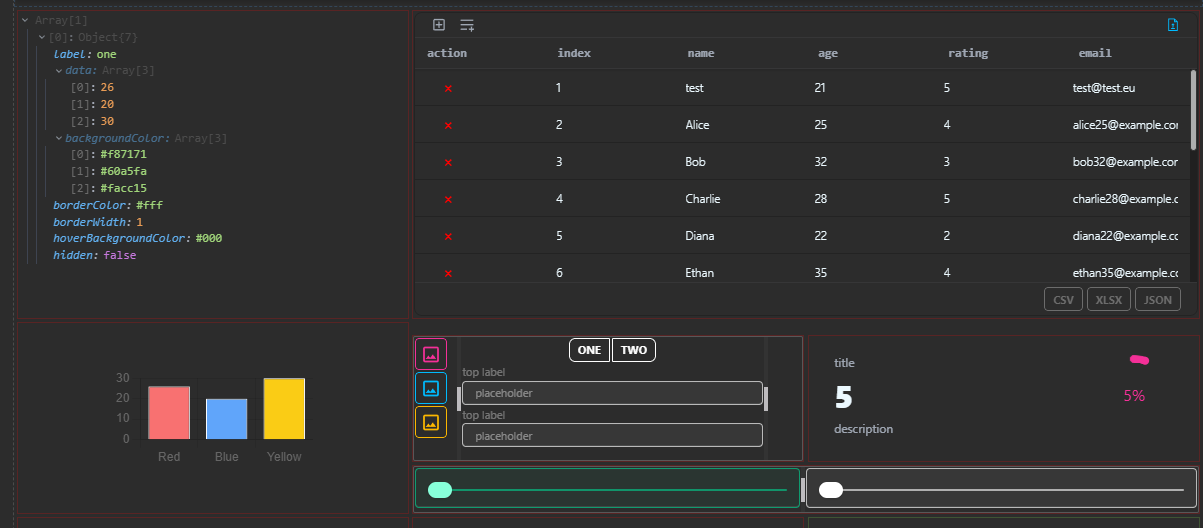Export the table as XLSX
Viewport: 1203px width, 528px height.
(x=1108, y=299)
